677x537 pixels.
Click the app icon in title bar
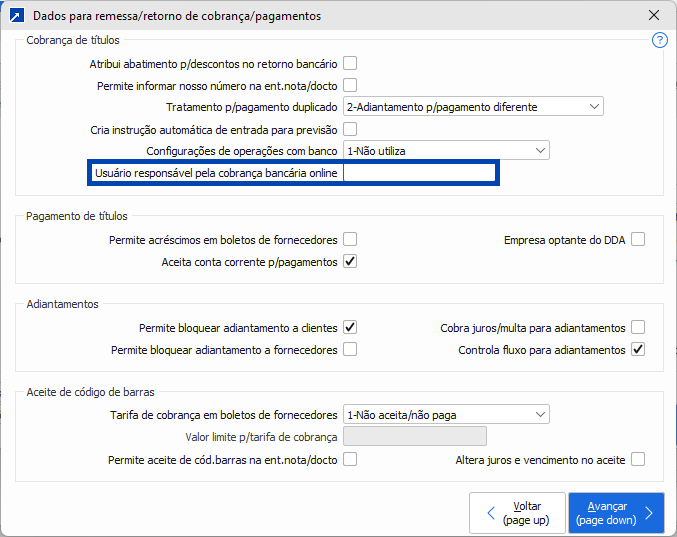pos(17,15)
